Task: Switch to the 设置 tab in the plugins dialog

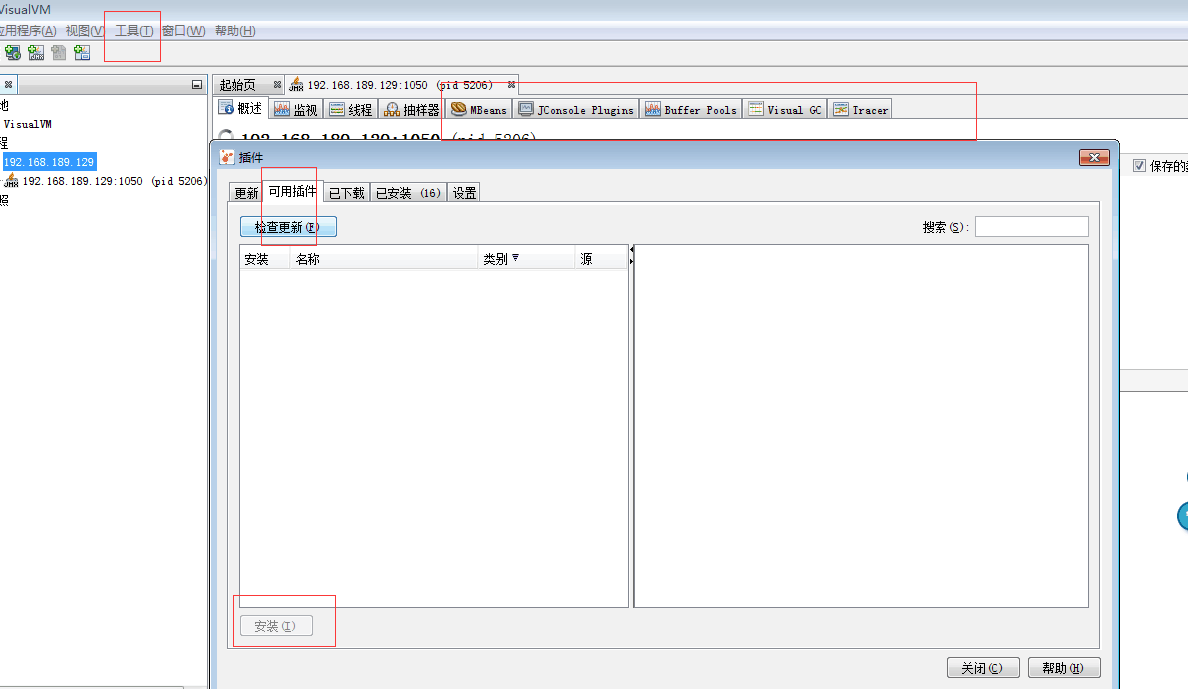Action: (464, 193)
